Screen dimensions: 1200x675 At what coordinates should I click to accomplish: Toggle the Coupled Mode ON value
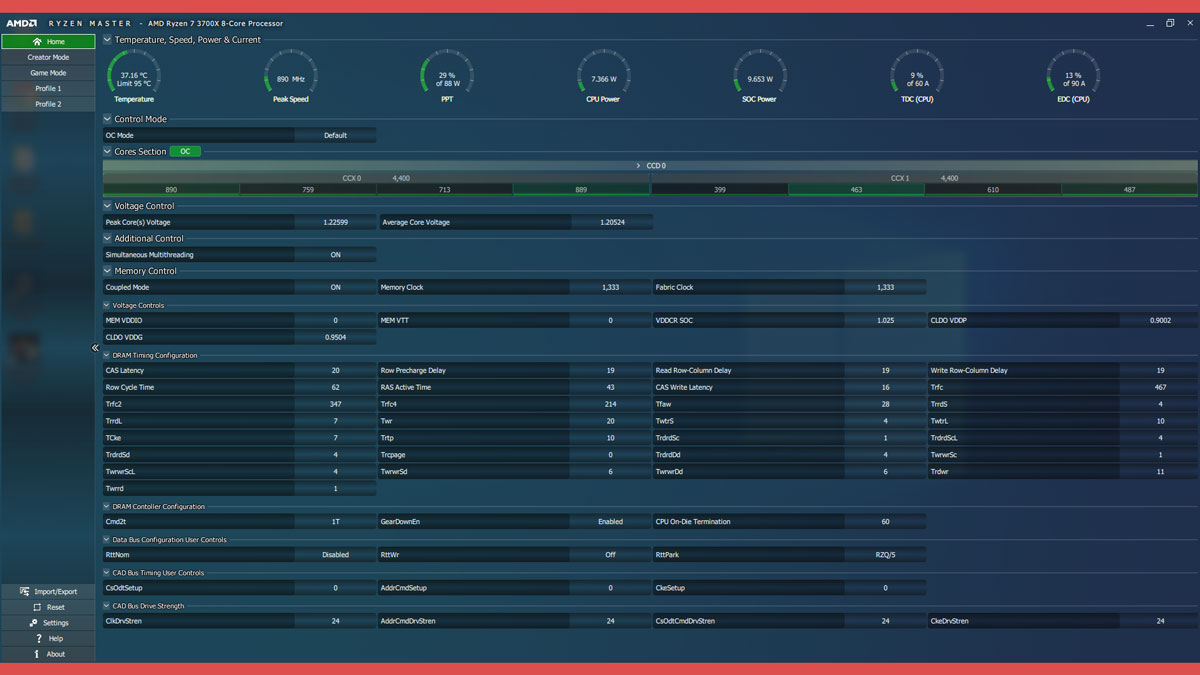coord(336,287)
